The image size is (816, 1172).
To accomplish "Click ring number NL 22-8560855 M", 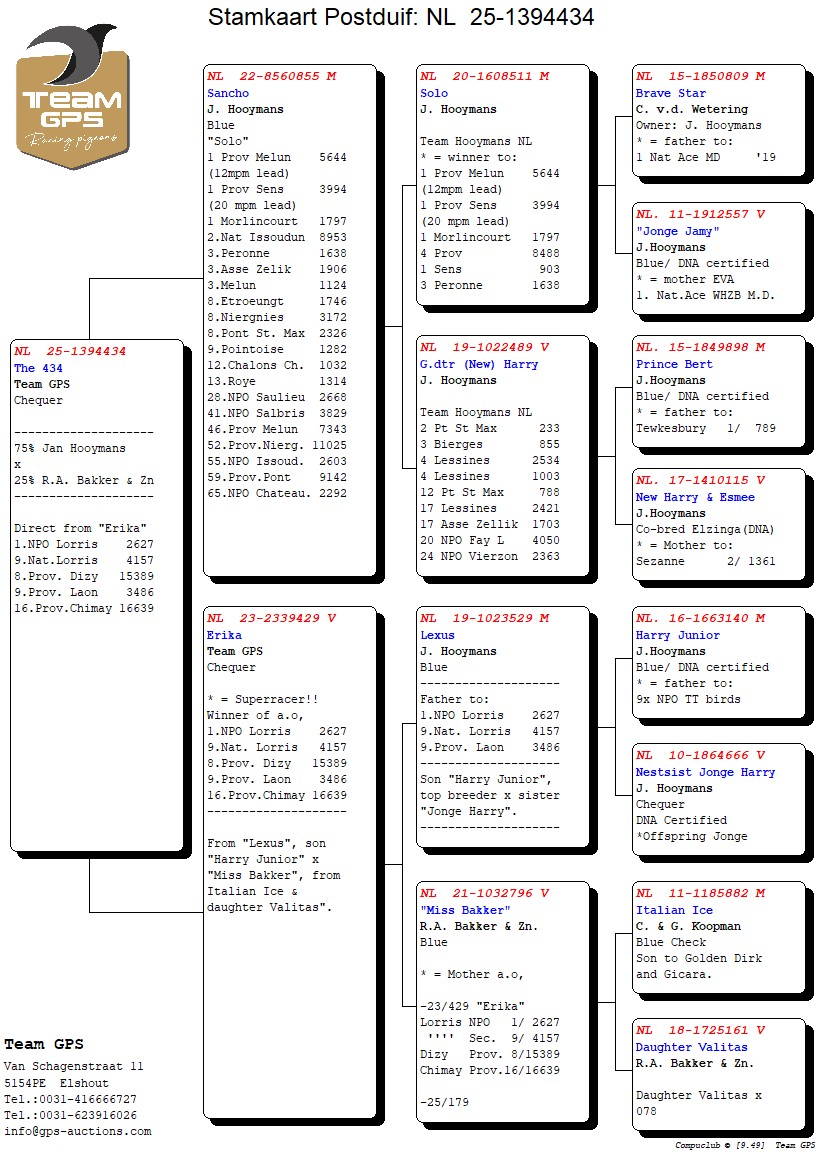I will (272, 76).
